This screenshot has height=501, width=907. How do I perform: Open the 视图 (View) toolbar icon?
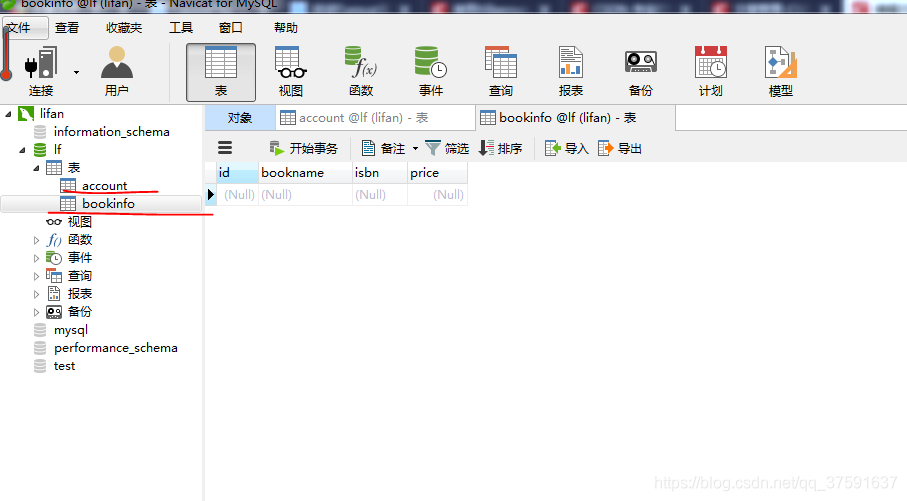point(290,72)
